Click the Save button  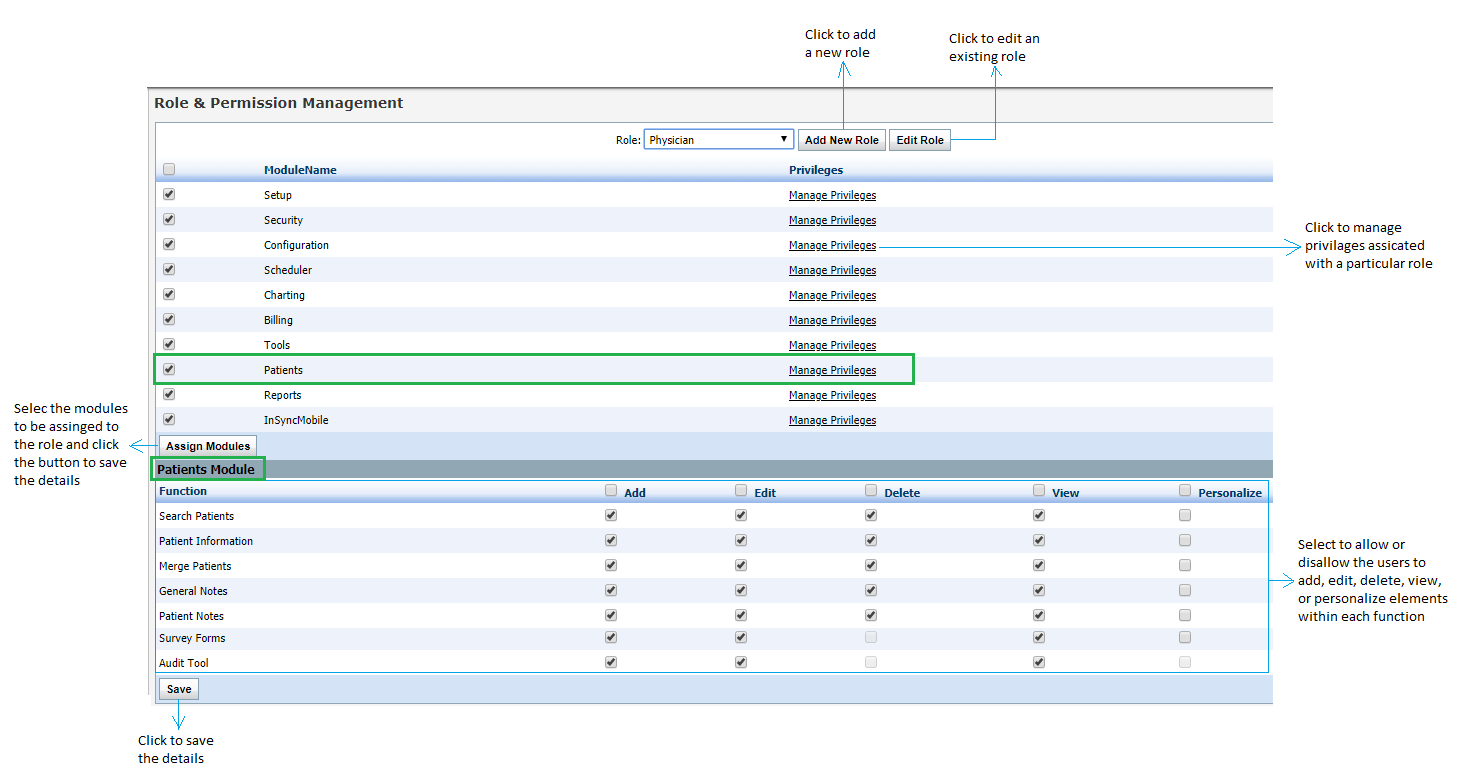179,689
